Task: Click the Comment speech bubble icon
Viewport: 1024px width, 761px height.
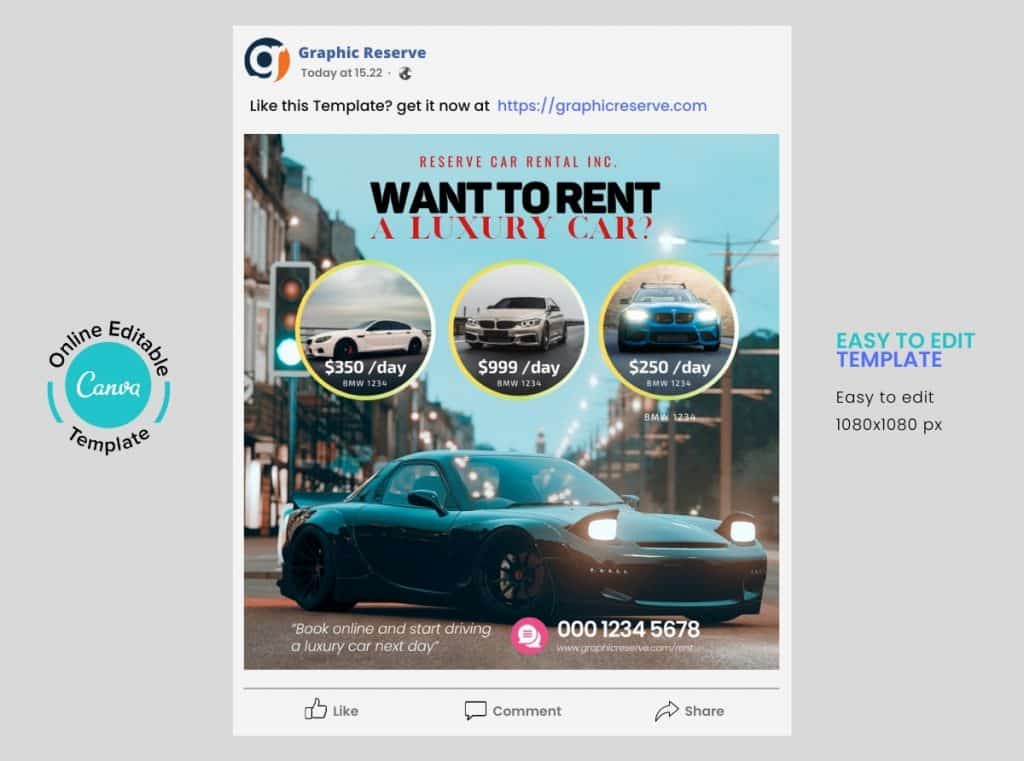Action: pyautogui.click(x=476, y=710)
